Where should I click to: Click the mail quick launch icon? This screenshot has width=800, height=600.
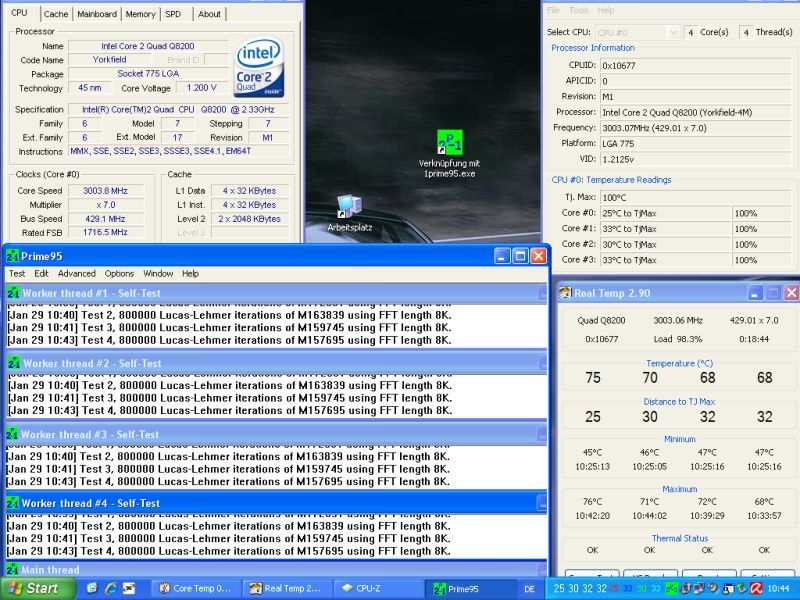click(129, 588)
